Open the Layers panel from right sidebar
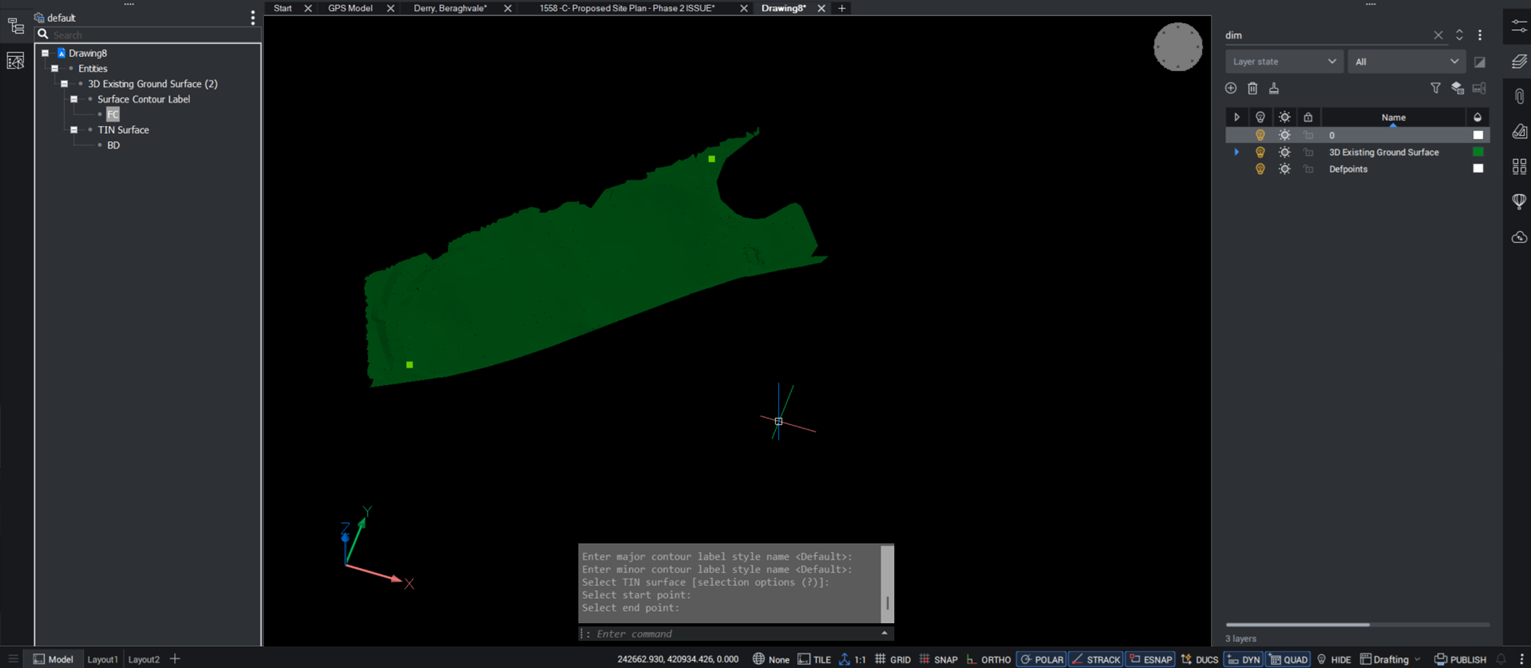The image size is (1531, 668). [x=1519, y=62]
